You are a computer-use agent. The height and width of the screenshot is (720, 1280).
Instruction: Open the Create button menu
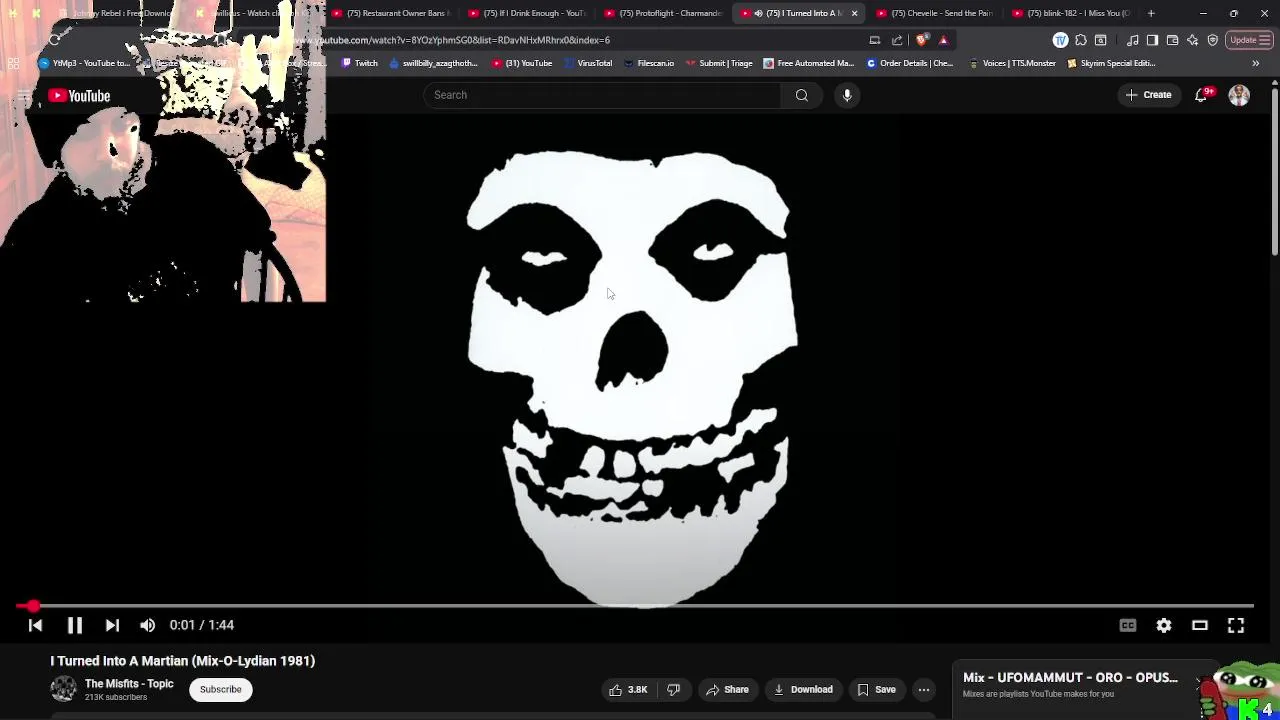(1148, 95)
